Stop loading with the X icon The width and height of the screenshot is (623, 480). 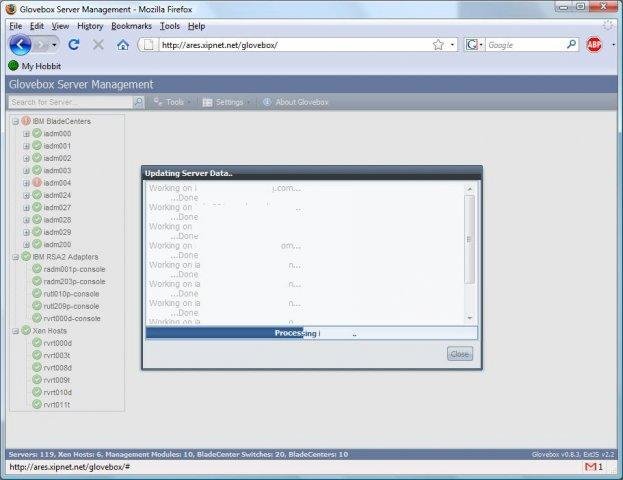98,45
